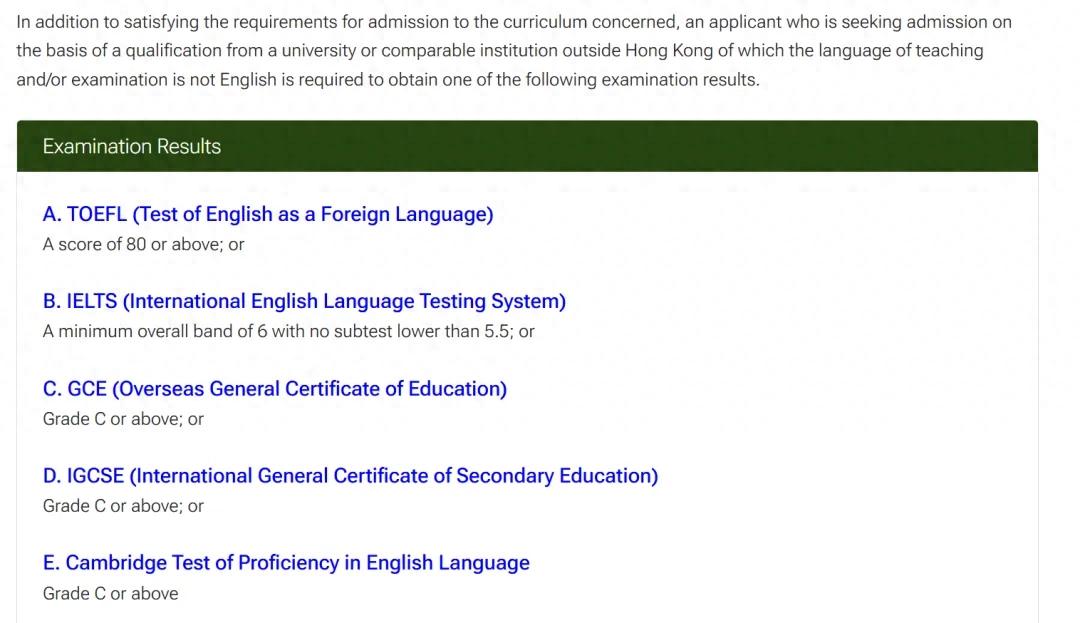
Task: Click the Examination Results header title
Action: pyautogui.click(x=131, y=146)
